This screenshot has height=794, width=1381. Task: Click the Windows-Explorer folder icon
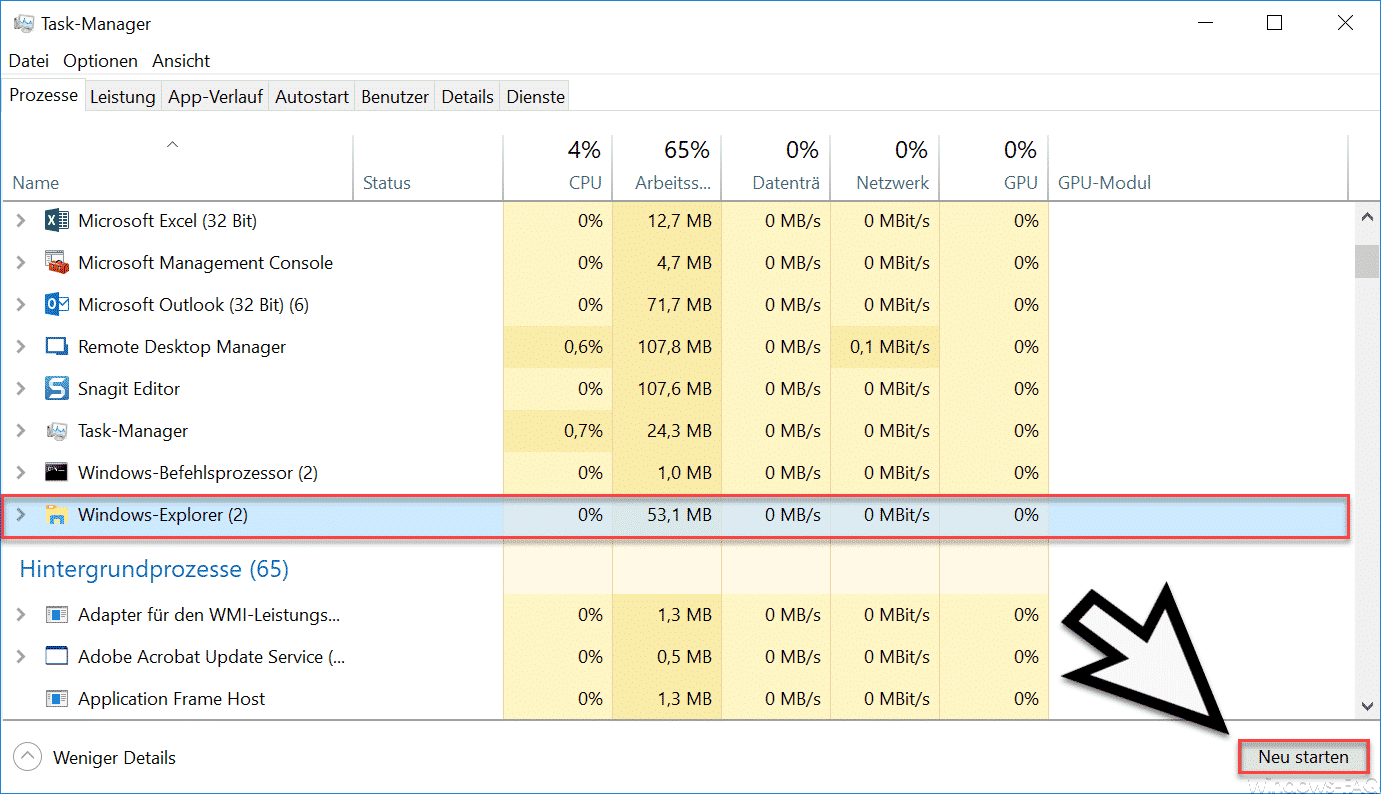tap(57, 515)
